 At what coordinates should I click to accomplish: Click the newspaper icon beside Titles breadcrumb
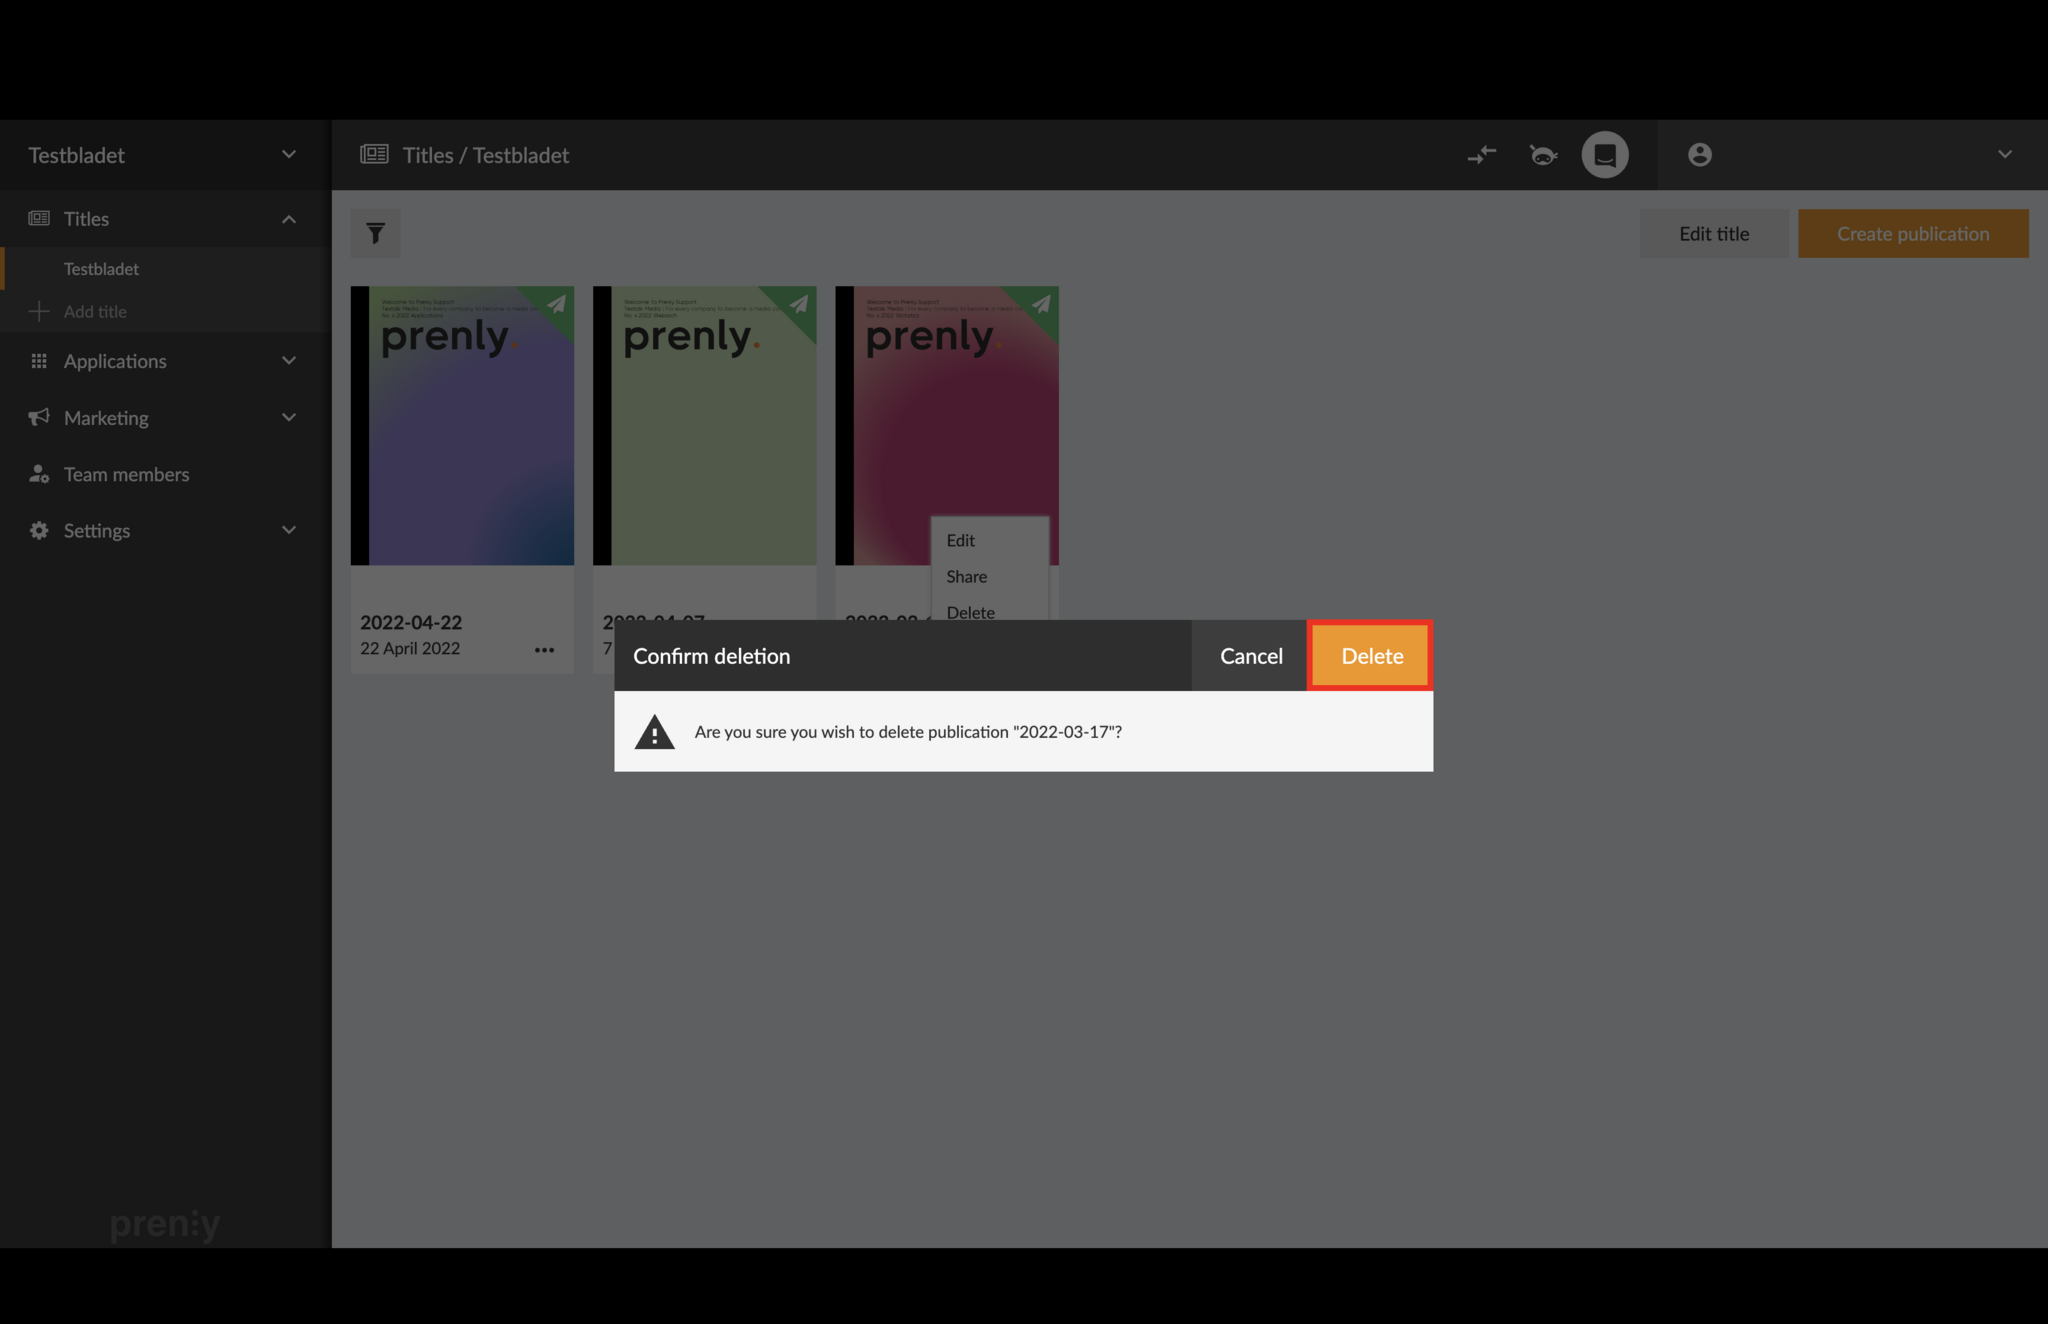tap(374, 155)
